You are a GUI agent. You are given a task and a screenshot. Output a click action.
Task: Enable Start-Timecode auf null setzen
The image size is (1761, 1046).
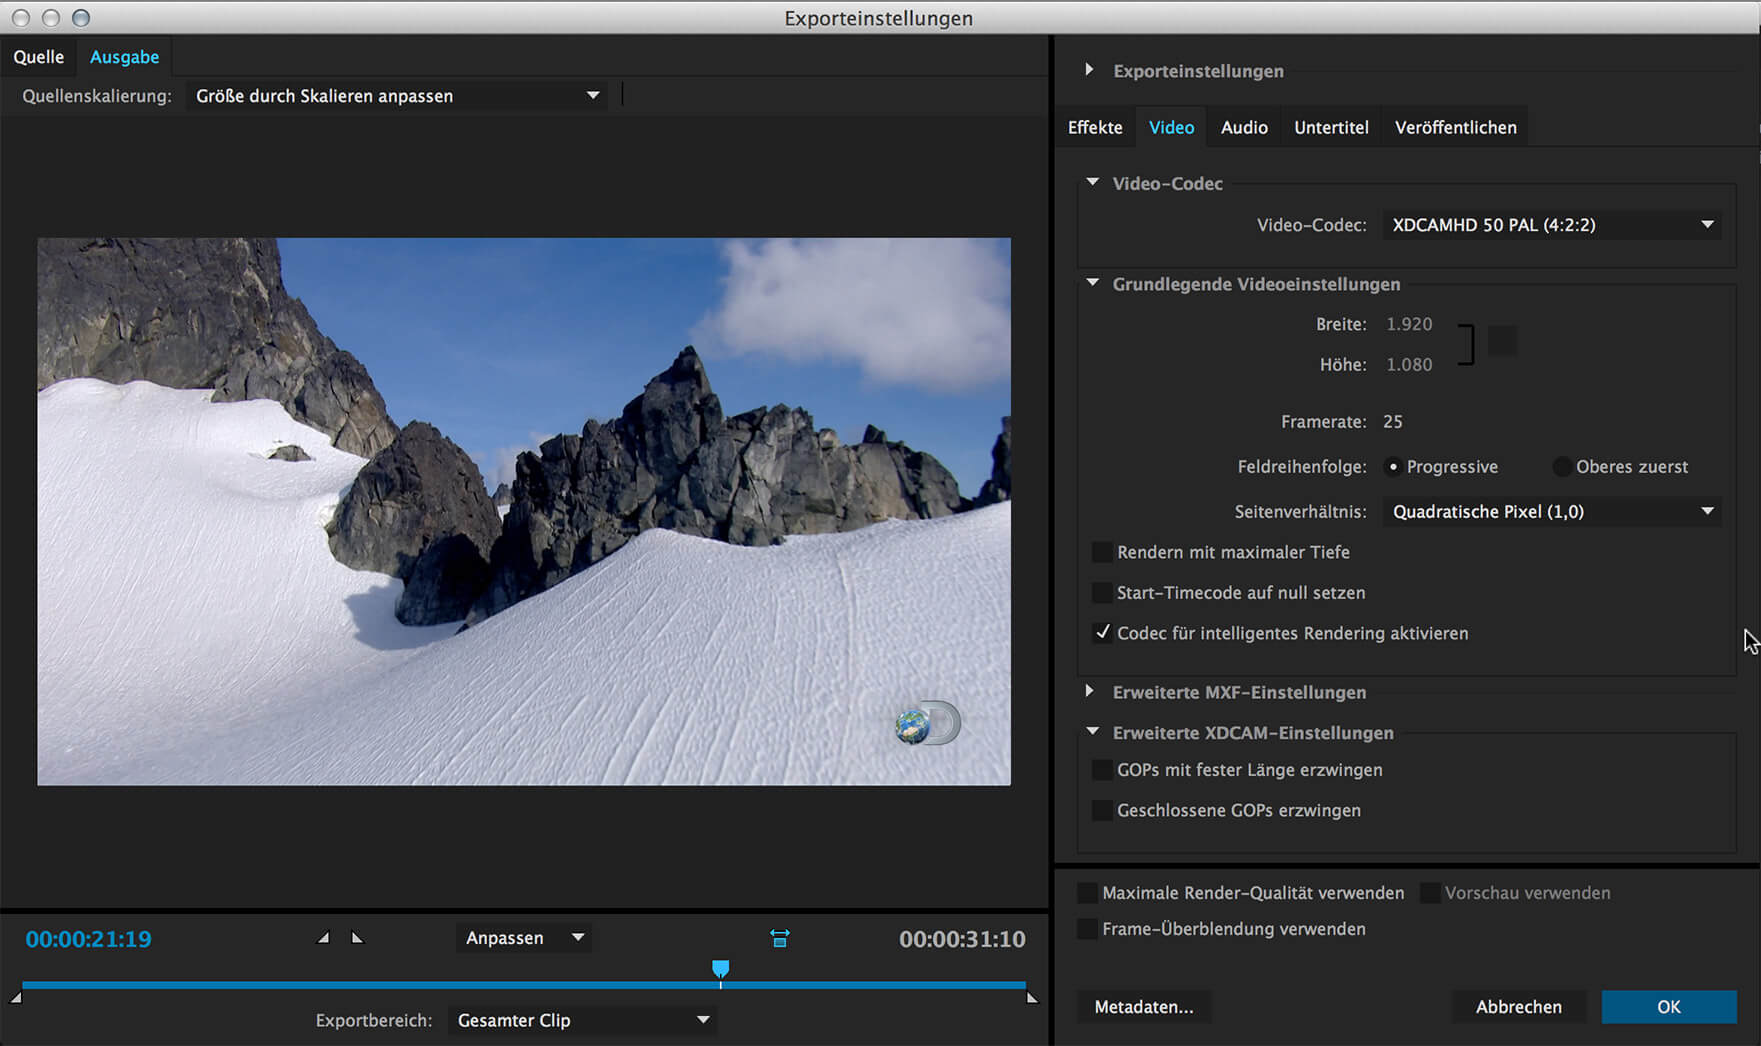pos(1102,593)
